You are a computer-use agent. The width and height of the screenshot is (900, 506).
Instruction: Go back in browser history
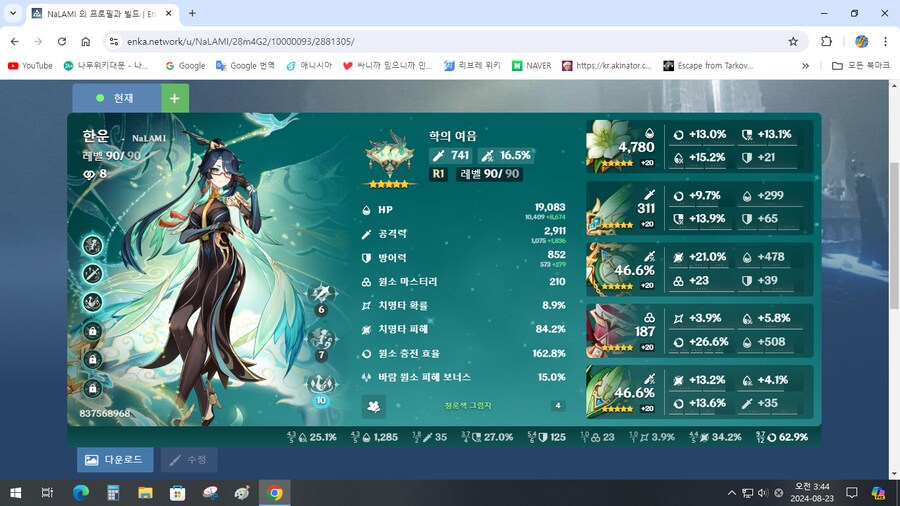tap(14, 41)
